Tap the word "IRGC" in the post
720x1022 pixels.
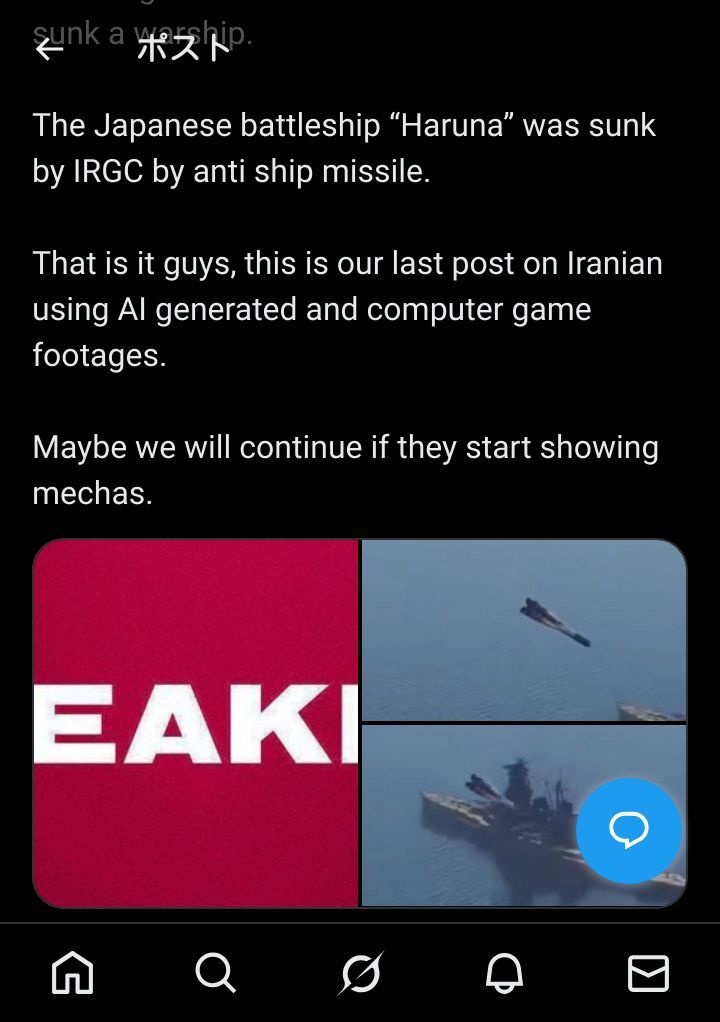108,171
